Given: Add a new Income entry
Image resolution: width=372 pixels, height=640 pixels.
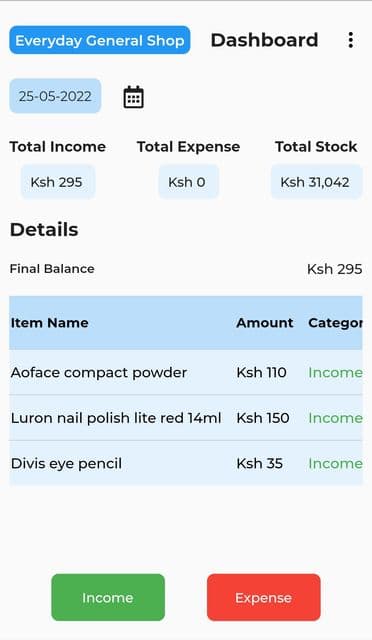Looking at the screenshot, I should coord(108,597).
